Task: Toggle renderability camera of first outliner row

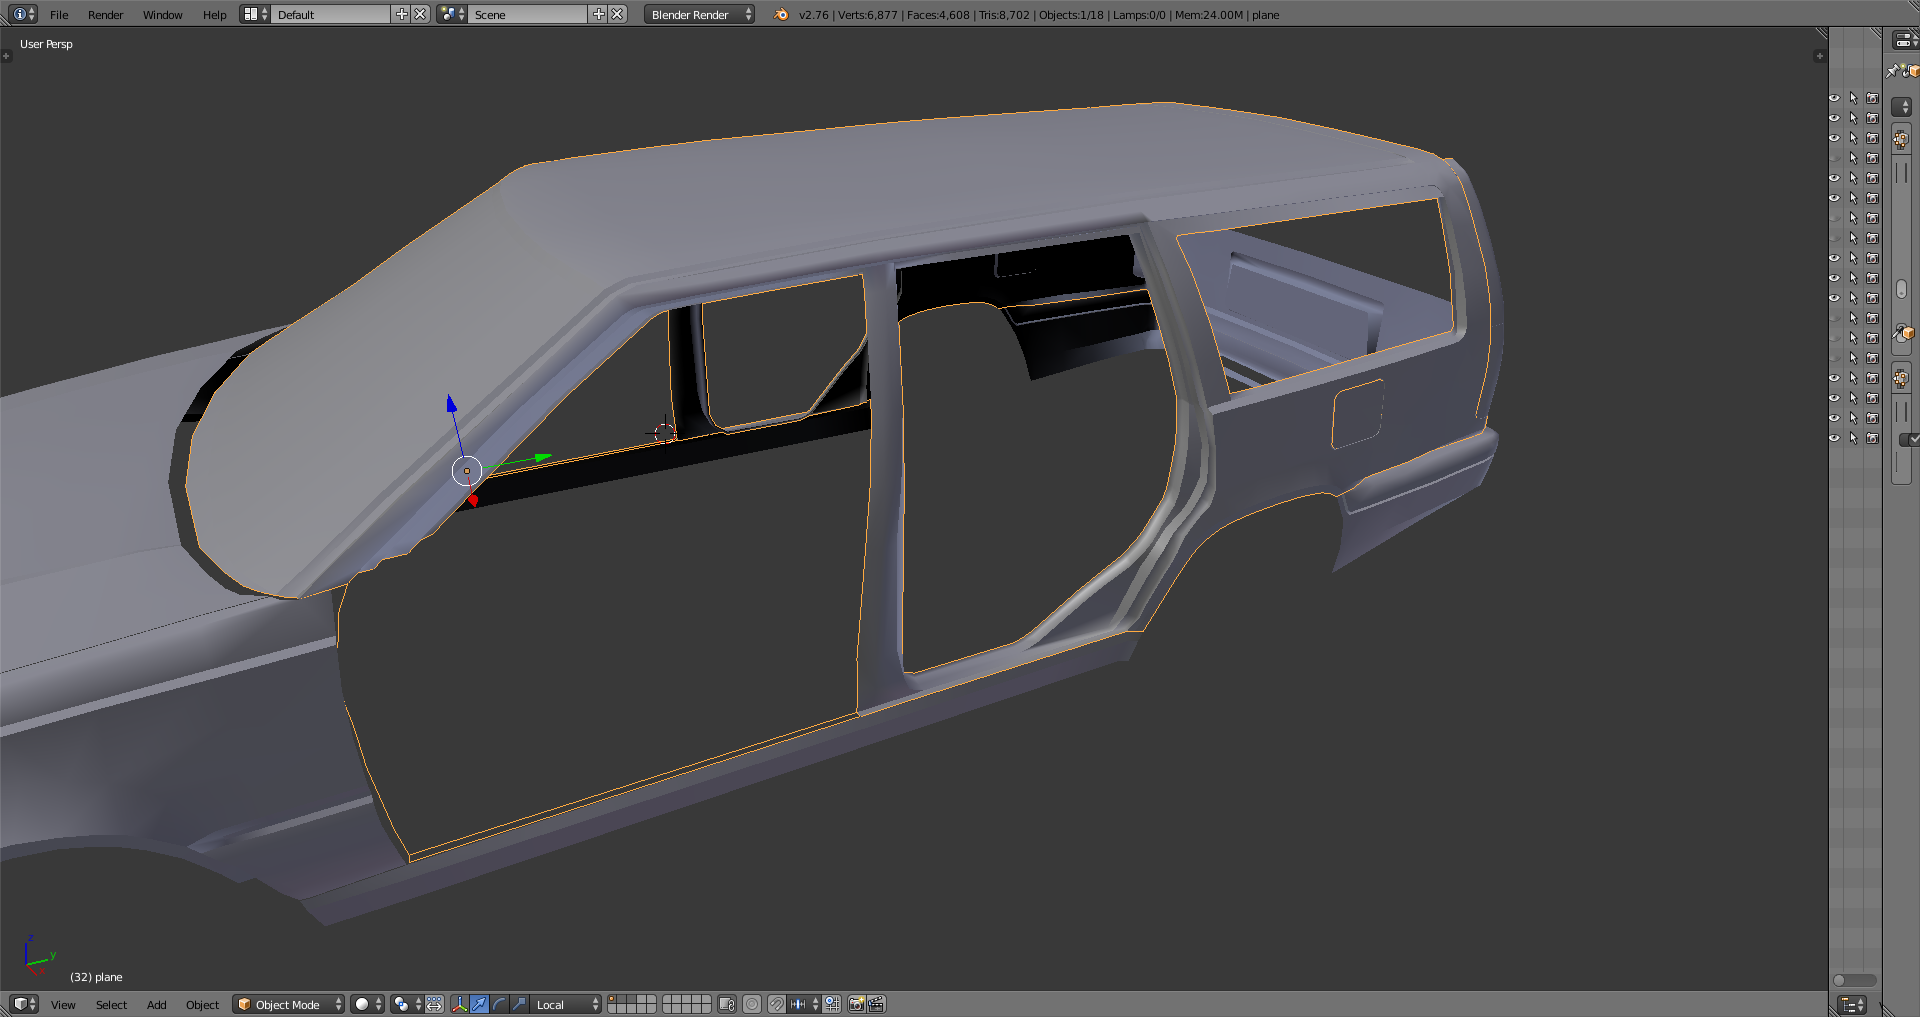Action: tap(1872, 98)
